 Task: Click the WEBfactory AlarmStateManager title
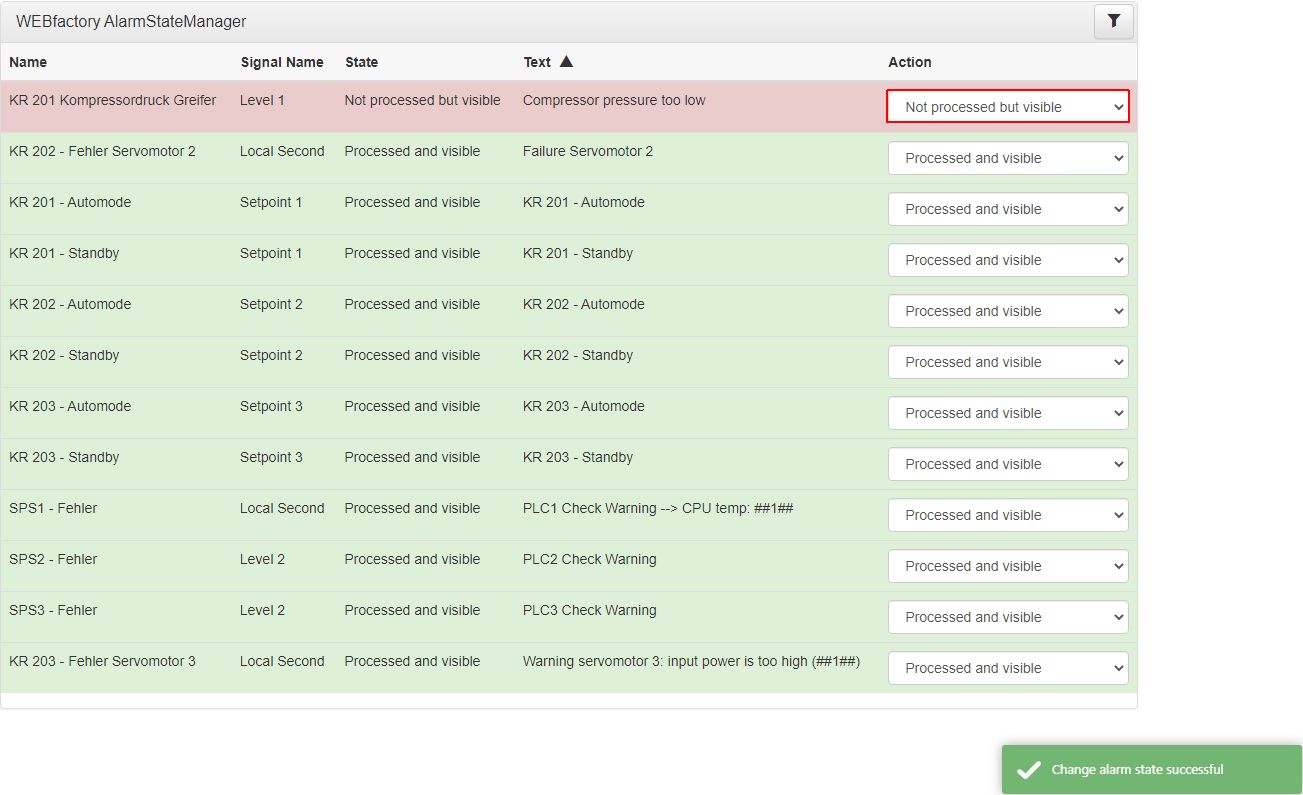(131, 21)
